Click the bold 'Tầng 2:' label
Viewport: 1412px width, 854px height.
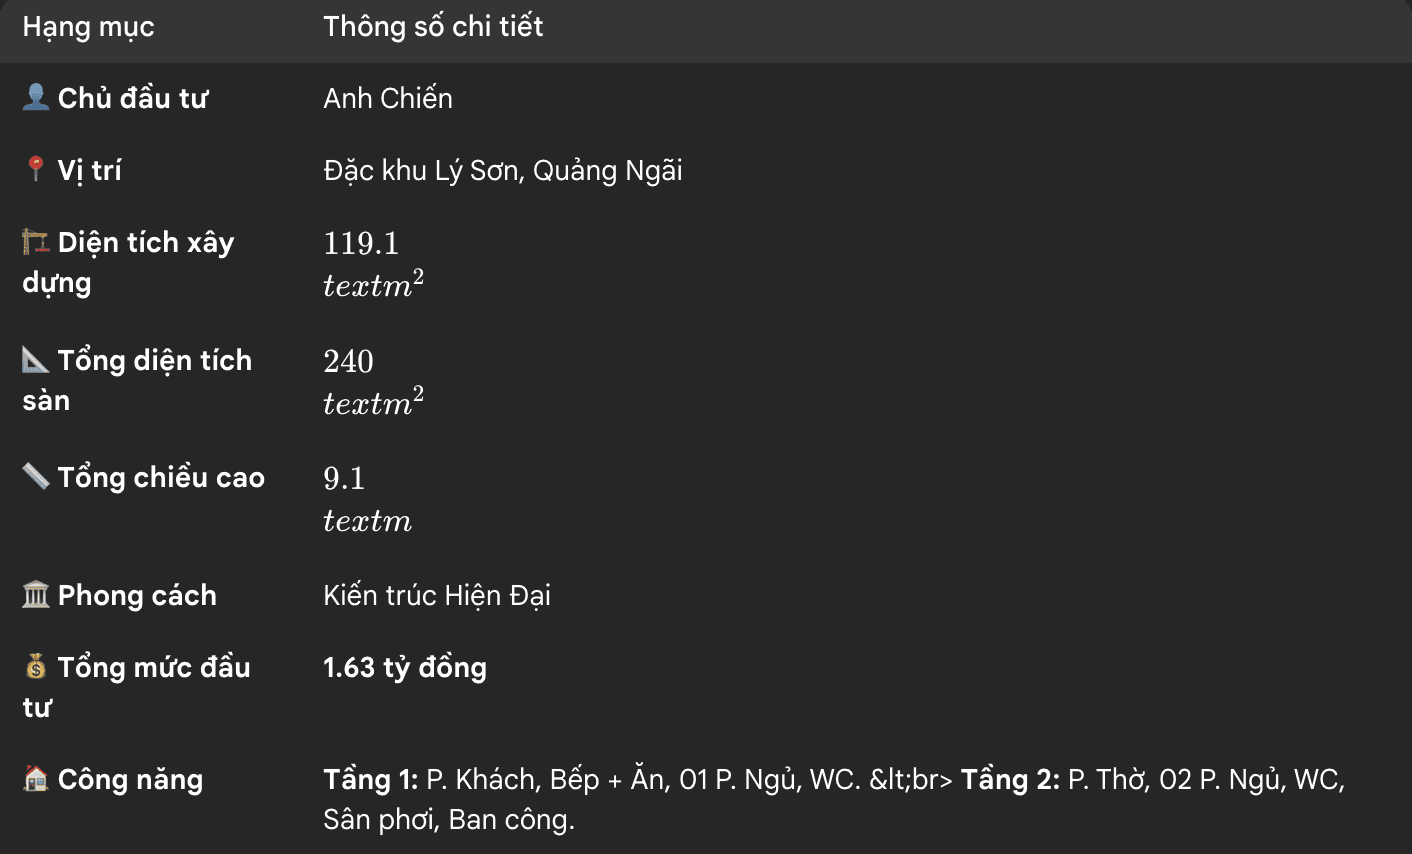(x=1010, y=779)
